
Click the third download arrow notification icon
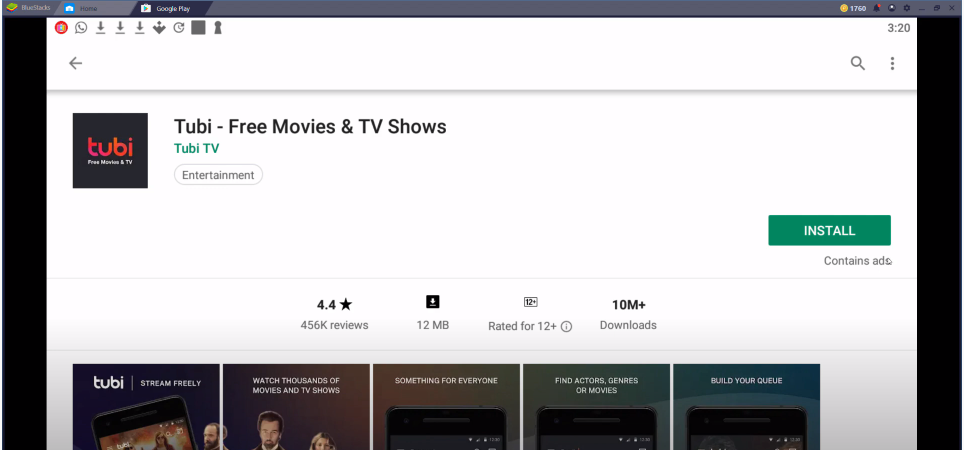coord(140,28)
